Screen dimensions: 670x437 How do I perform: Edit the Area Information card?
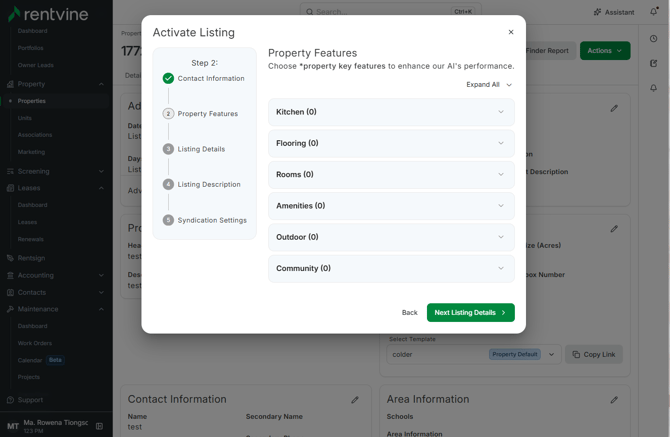point(614,400)
